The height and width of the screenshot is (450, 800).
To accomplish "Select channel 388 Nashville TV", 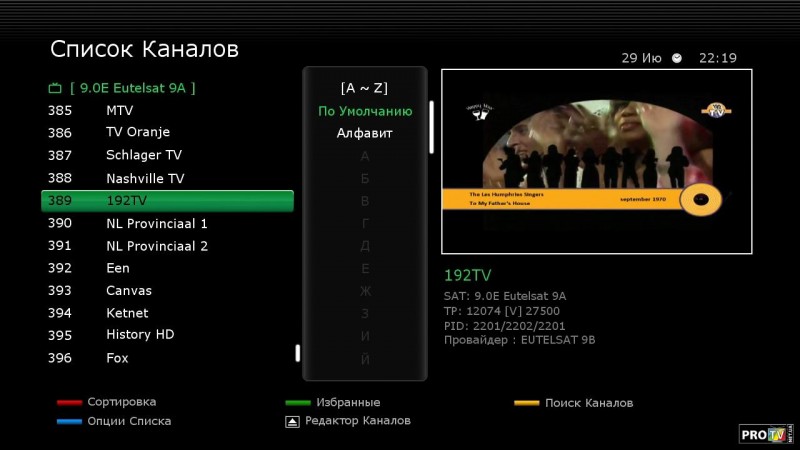I will pyautogui.click(x=145, y=178).
